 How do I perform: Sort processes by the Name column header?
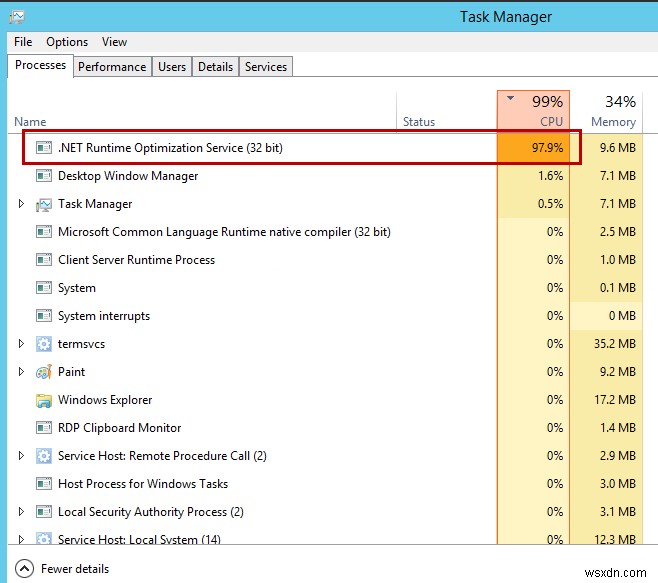click(x=30, y=122)
